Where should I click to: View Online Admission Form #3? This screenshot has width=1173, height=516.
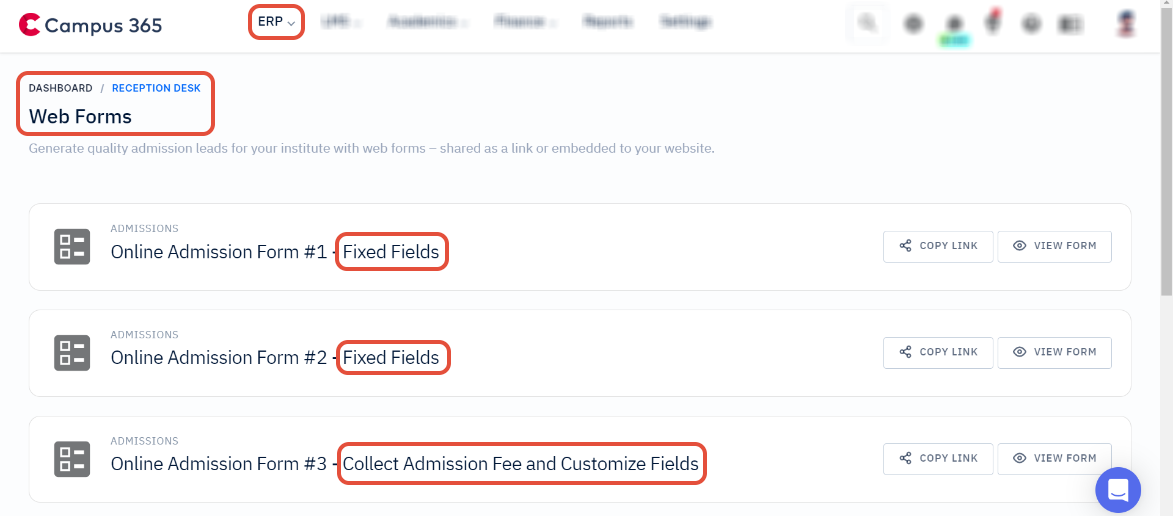point(1054,458)
